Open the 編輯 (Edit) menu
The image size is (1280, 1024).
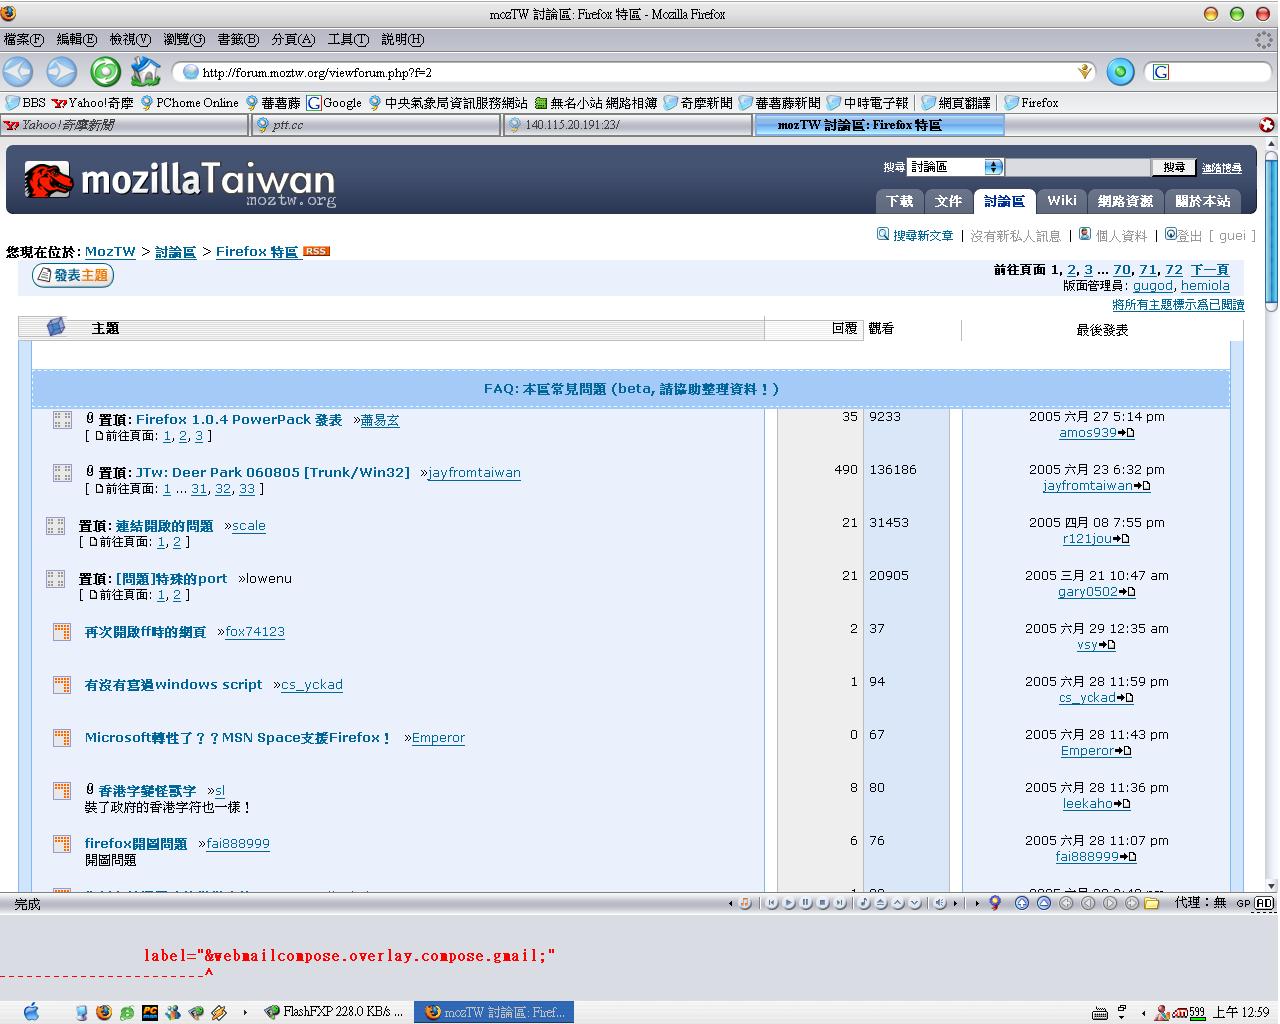[77, 39]
